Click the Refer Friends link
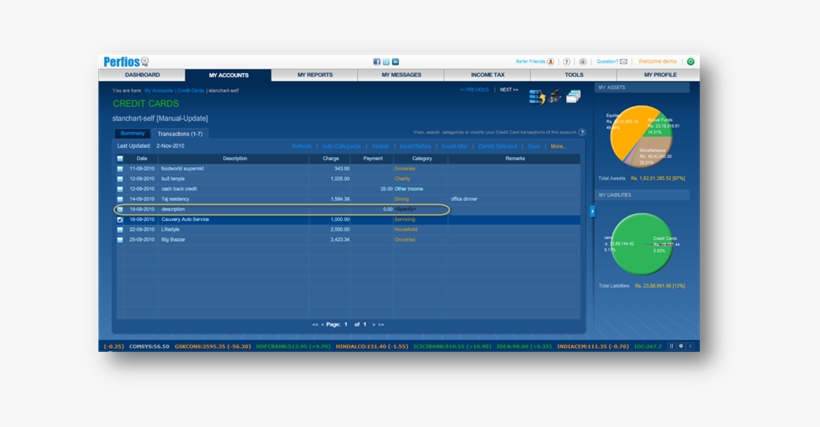Viewport: 820px width, 427px height. [530, 62]
